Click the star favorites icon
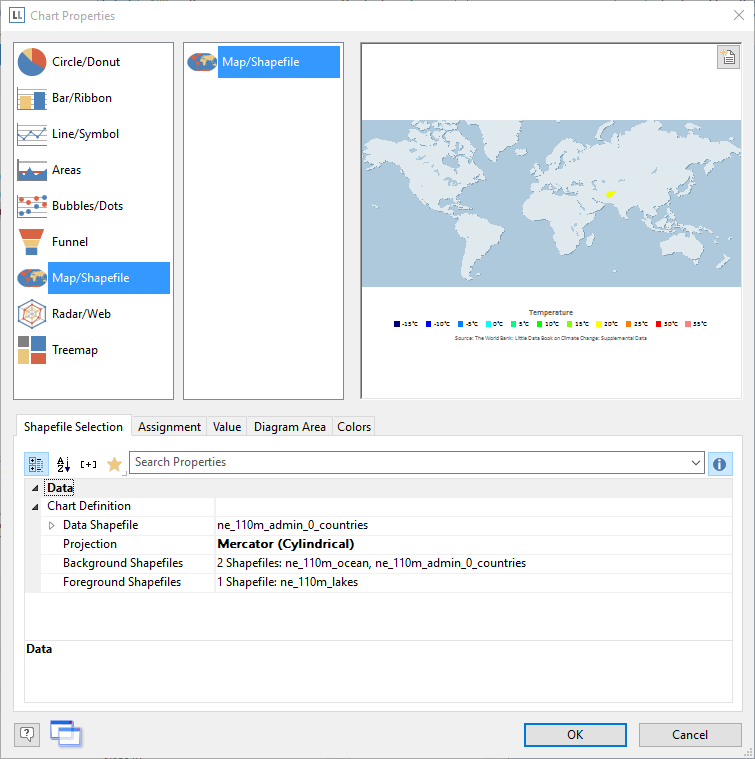Screen dimensions: 755x759 point(114,464)
